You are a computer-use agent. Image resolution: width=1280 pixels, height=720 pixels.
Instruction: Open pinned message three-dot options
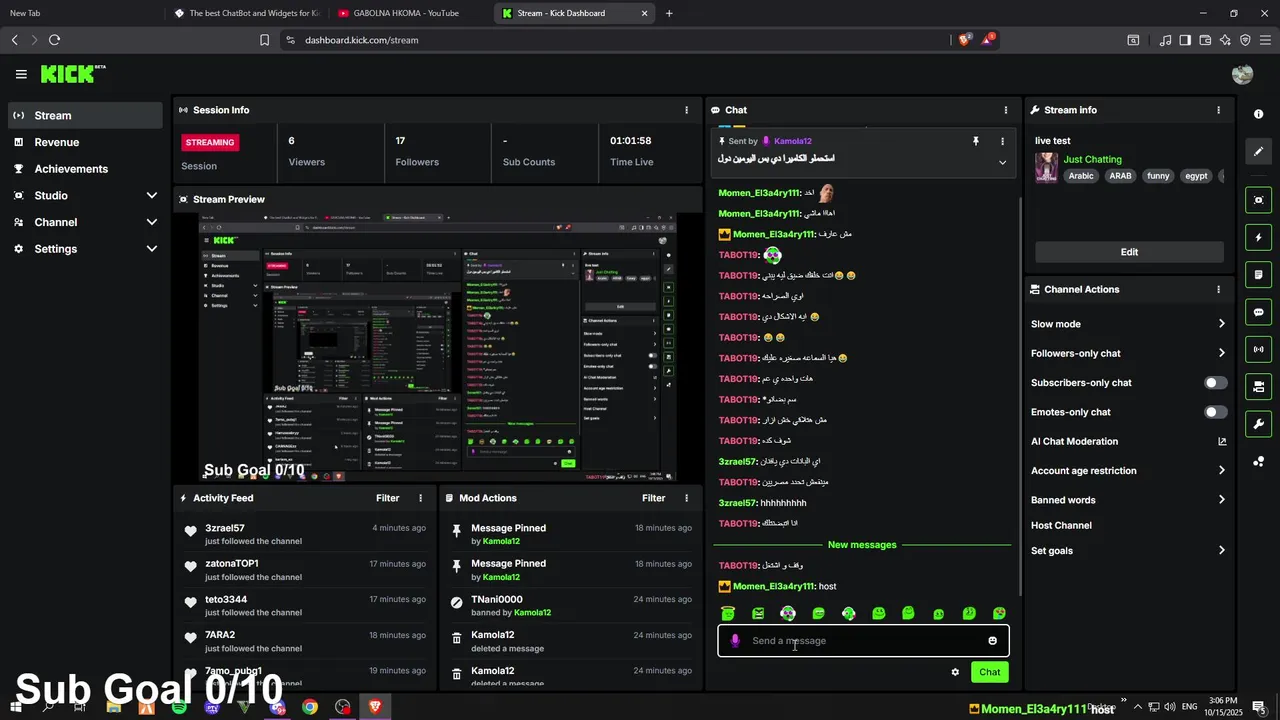click(x=1003, y=141)
